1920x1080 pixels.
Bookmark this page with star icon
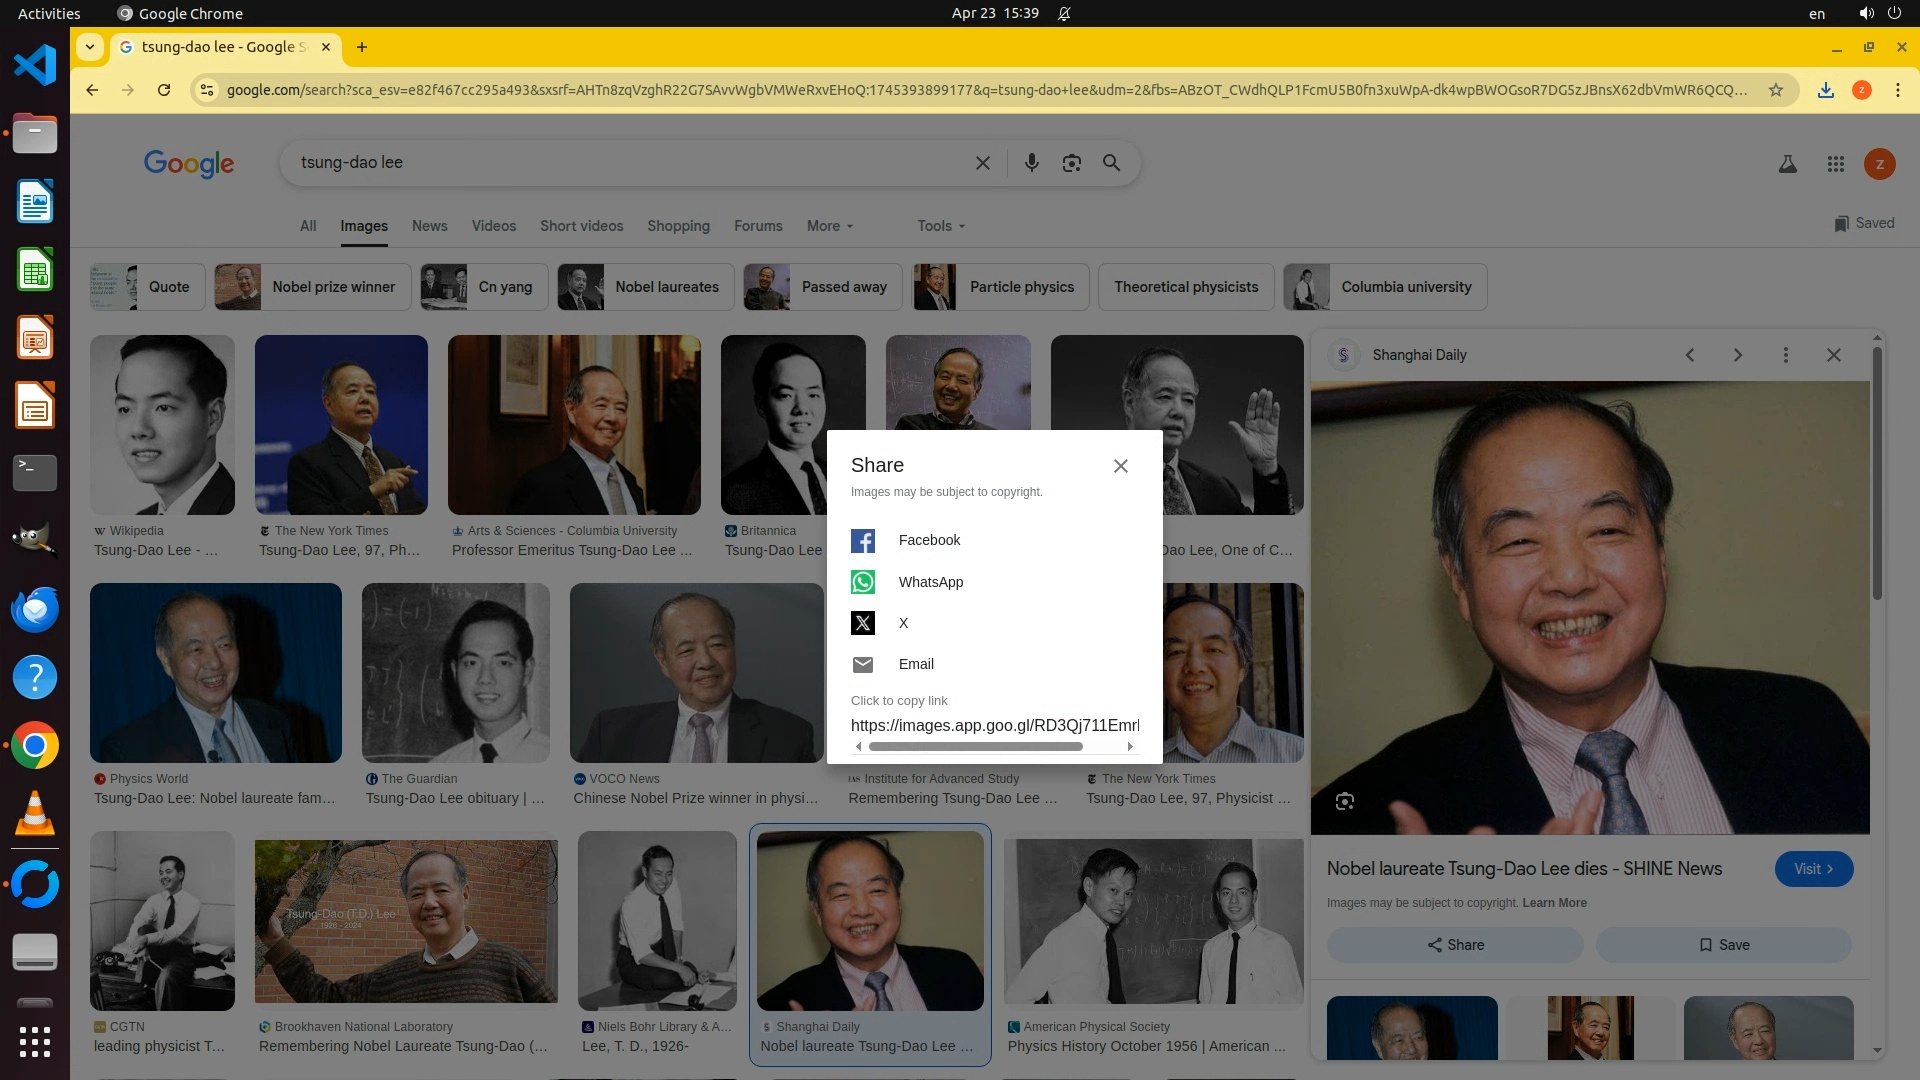click(x=1775, y=90)
